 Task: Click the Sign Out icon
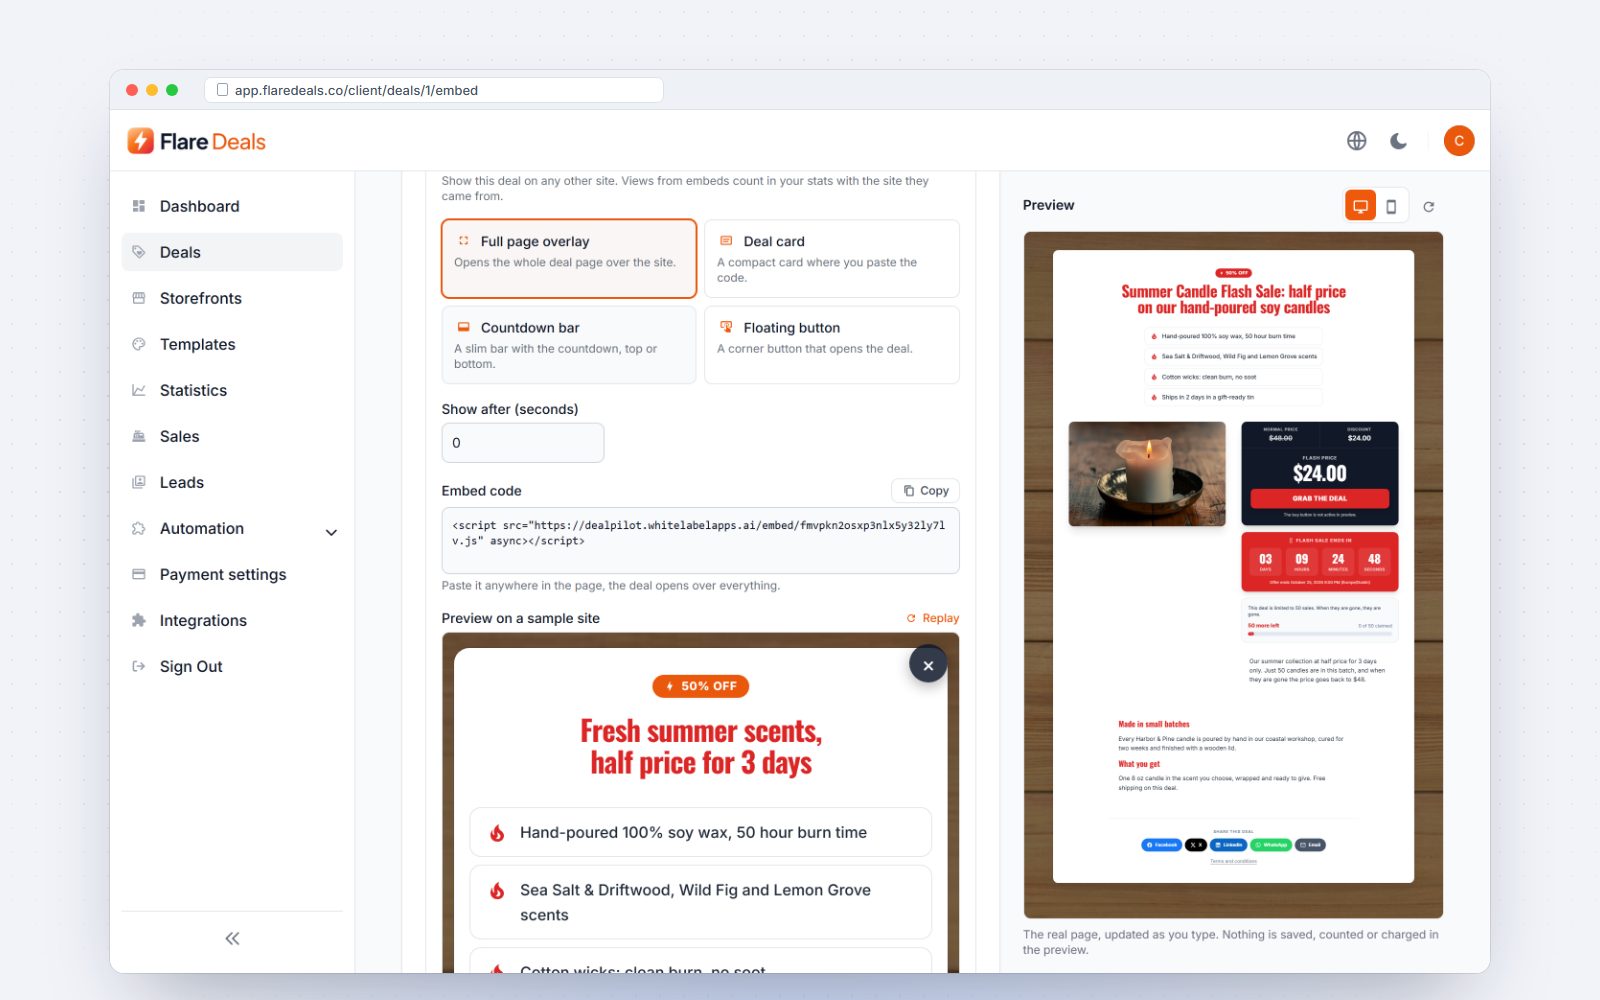139,666
